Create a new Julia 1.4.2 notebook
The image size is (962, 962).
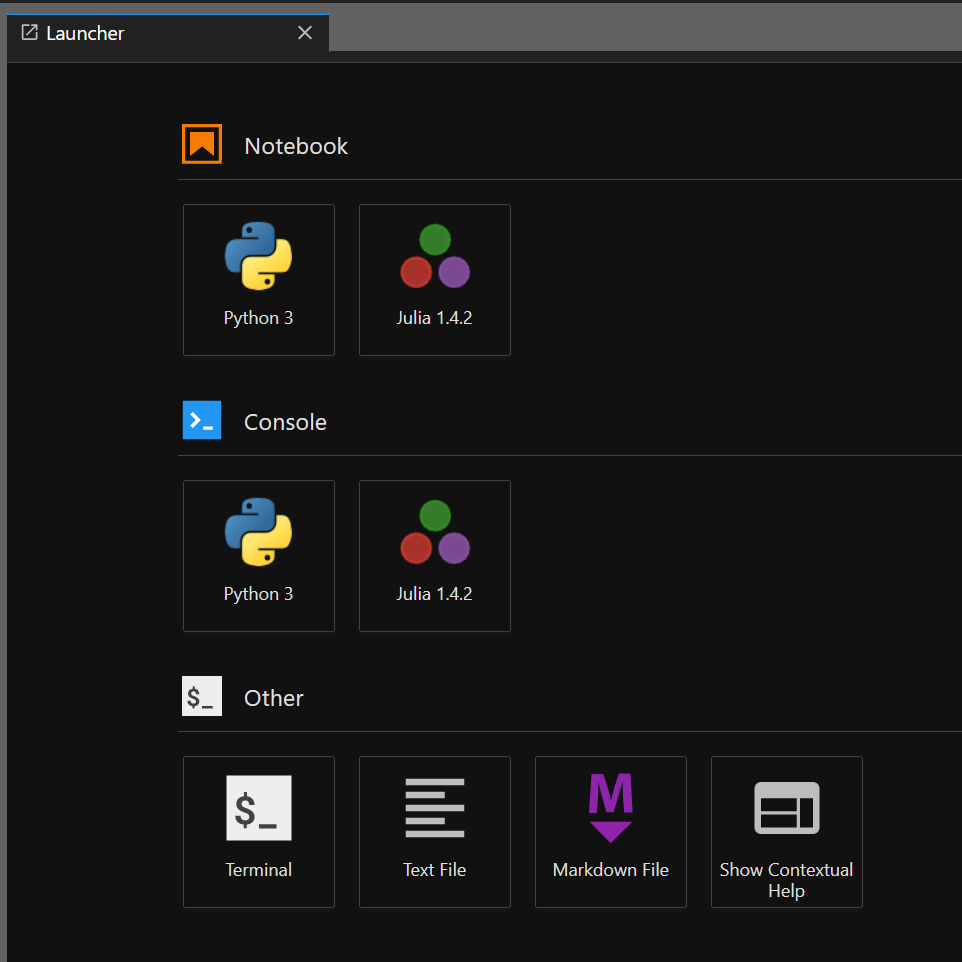(434, 280)
